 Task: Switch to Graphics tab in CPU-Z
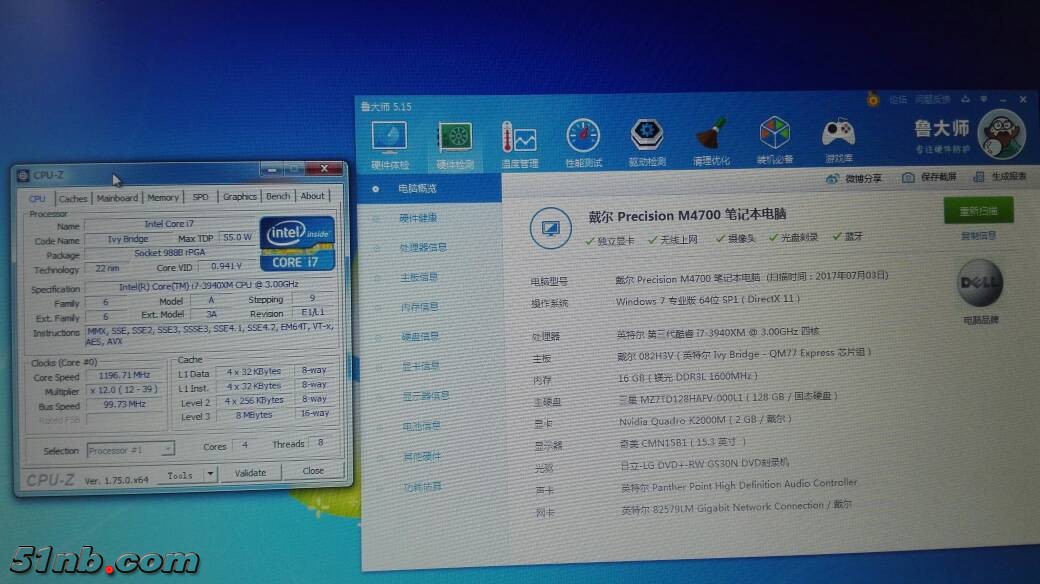tap(239, 197)
